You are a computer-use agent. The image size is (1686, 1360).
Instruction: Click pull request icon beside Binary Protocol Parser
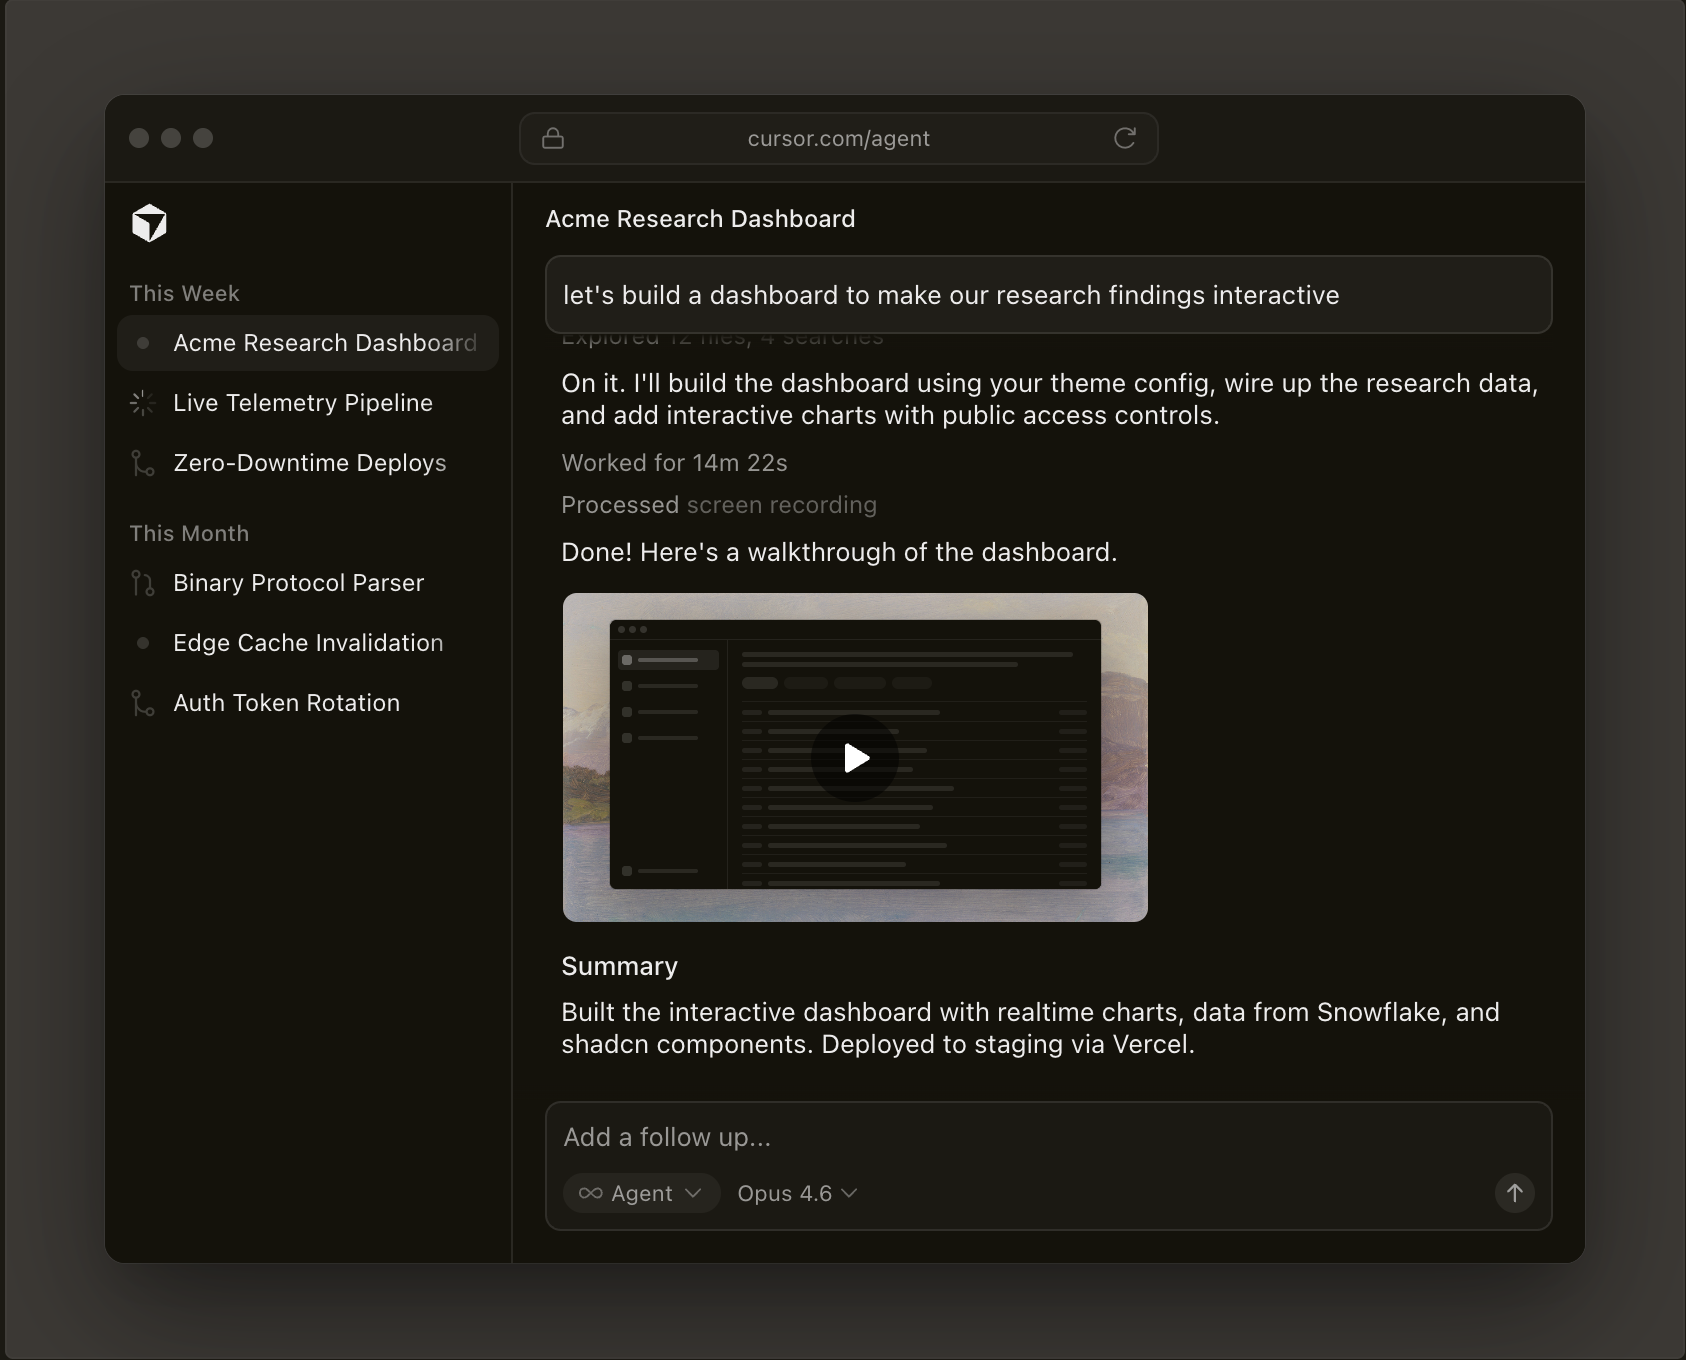[143, 583]
